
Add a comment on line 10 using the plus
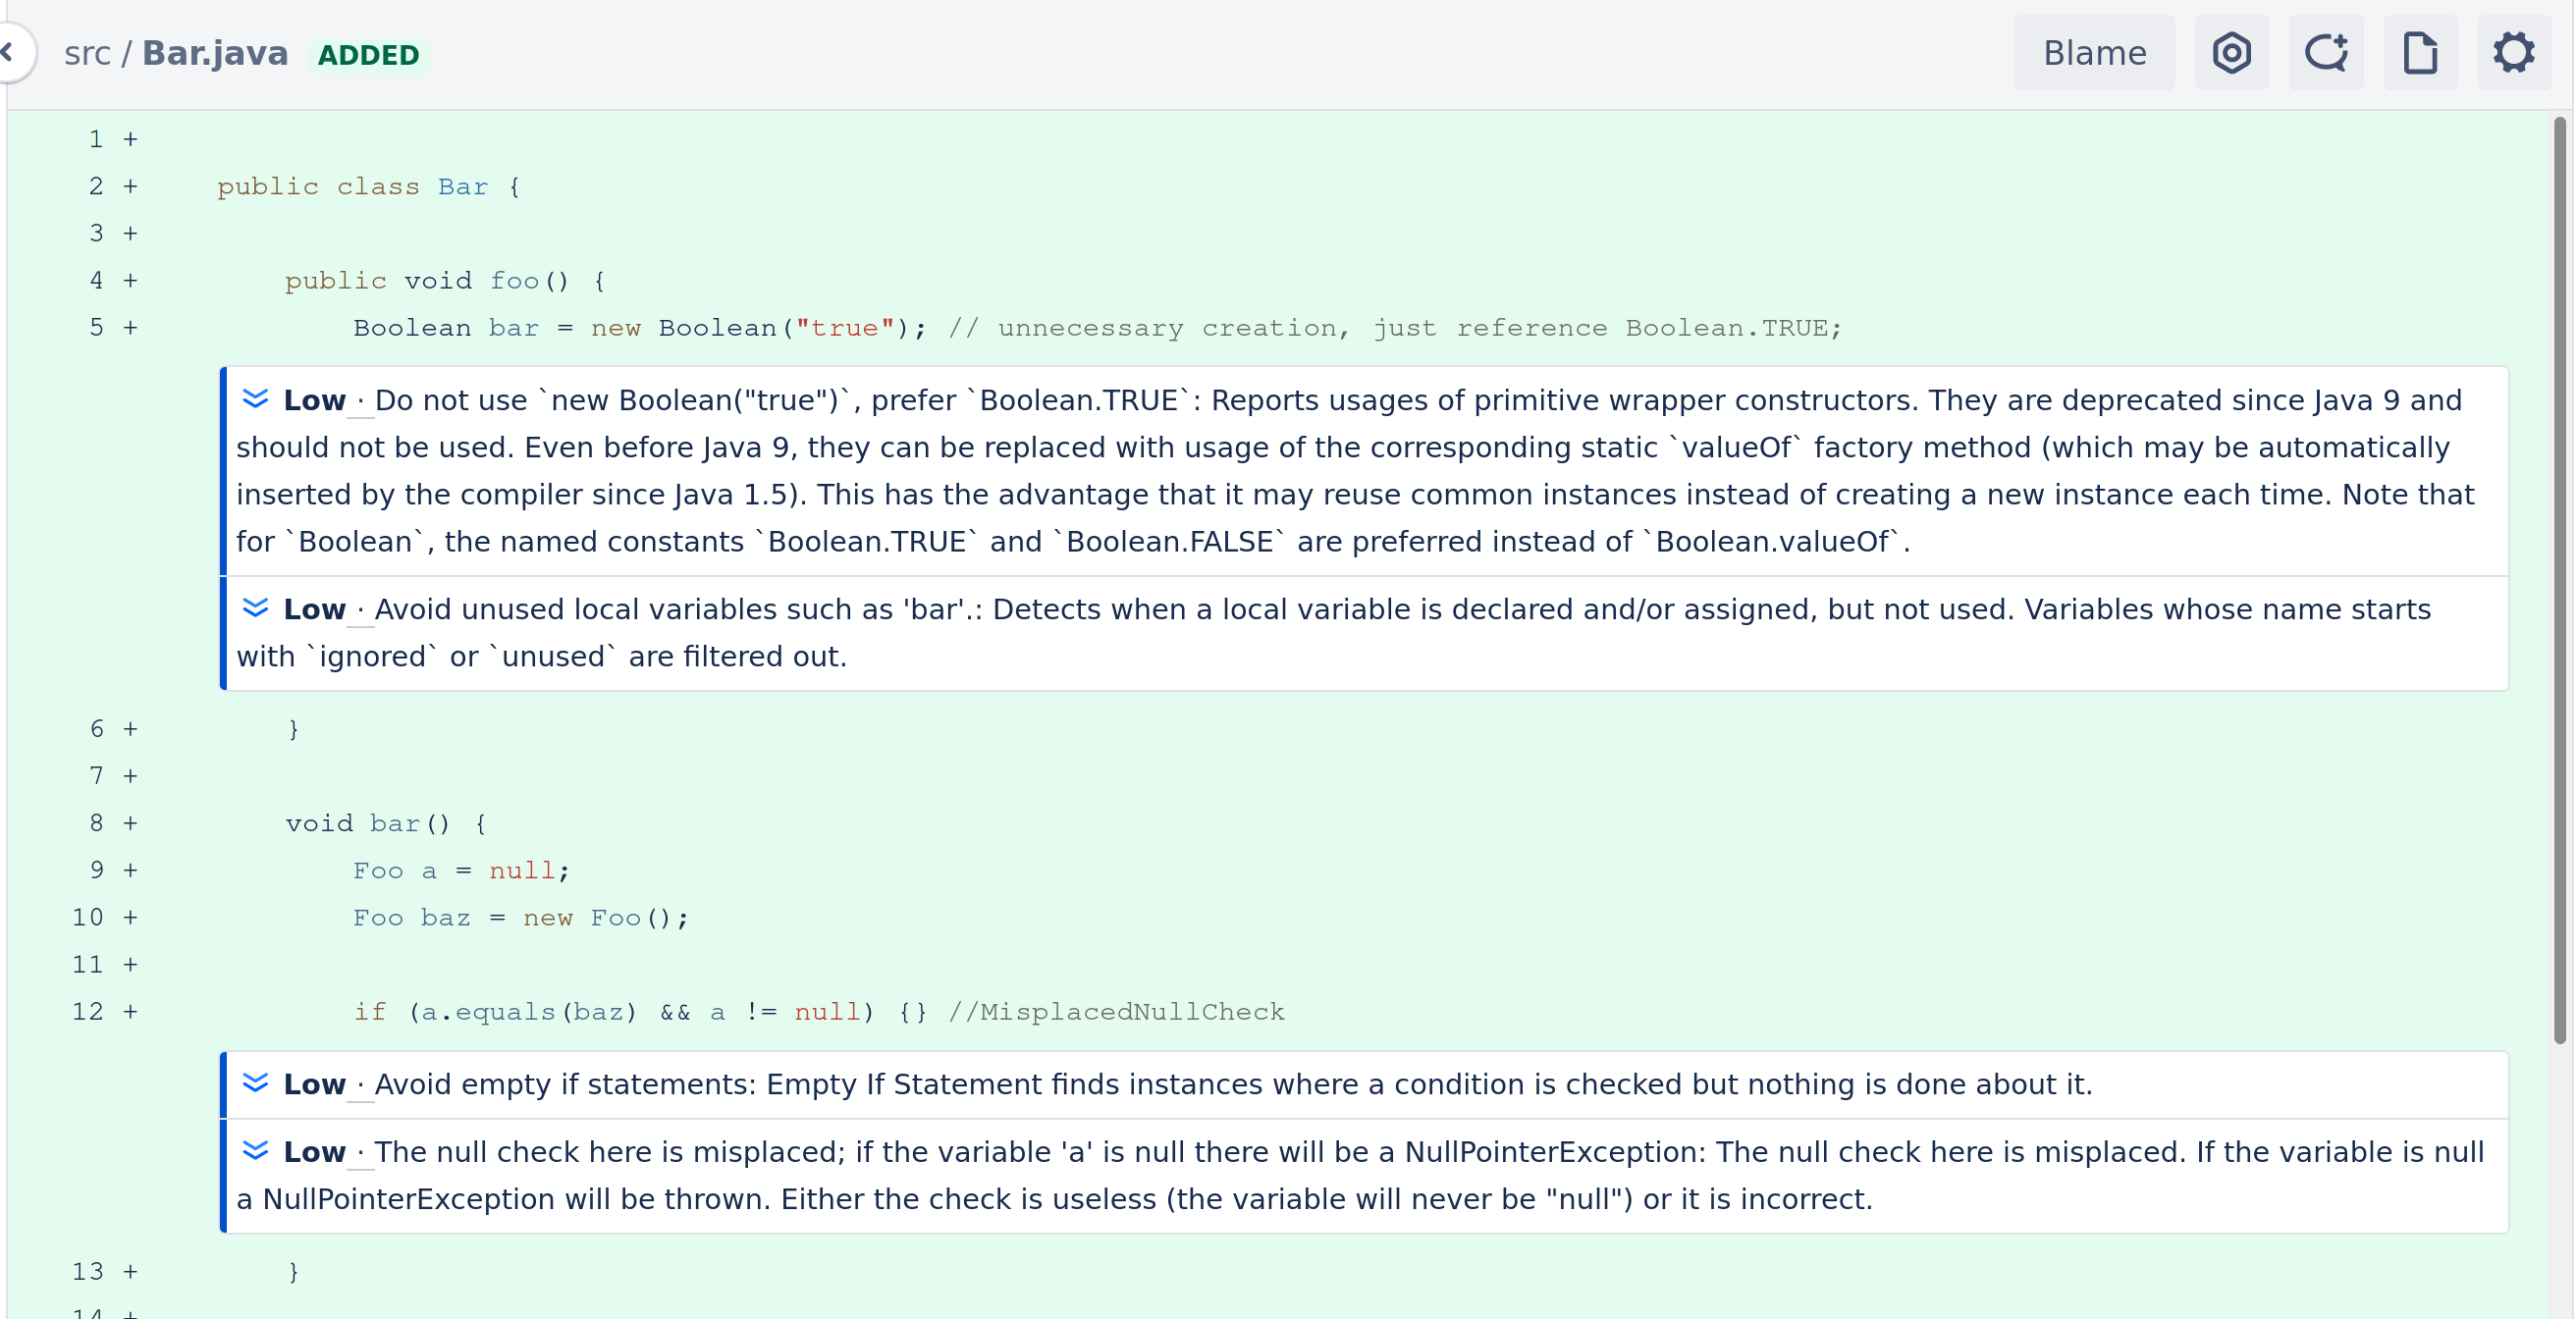(130, 917)
